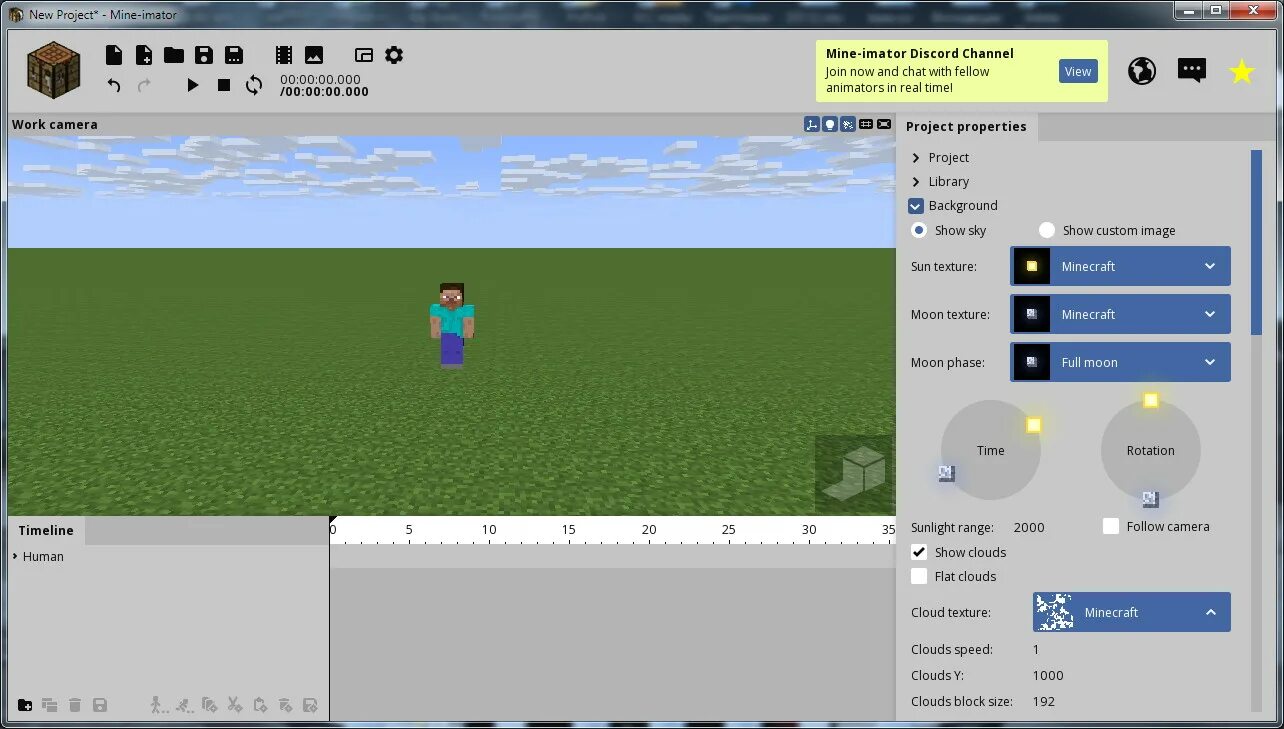
Task: Click the run cycle figure icon
Action: pos(184,705)
